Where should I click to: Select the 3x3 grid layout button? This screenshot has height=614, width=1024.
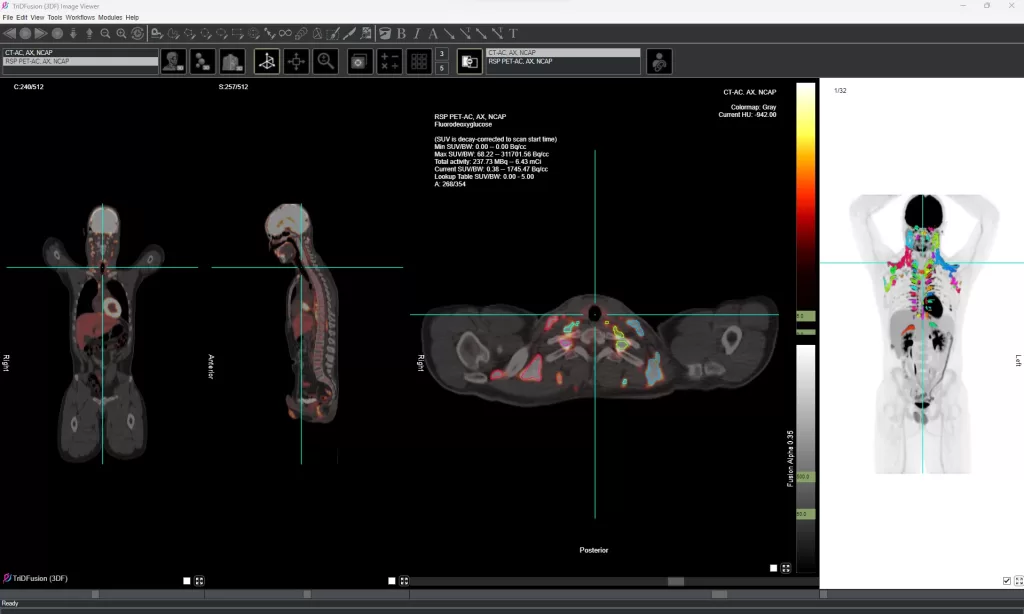[419, 61]
